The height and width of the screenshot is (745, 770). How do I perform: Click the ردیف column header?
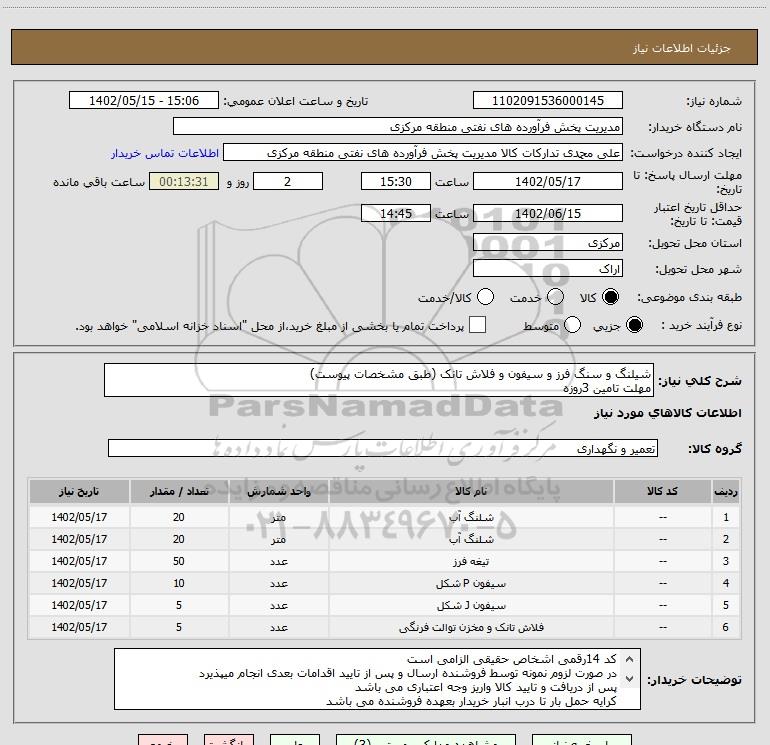[x=726, y=491]
